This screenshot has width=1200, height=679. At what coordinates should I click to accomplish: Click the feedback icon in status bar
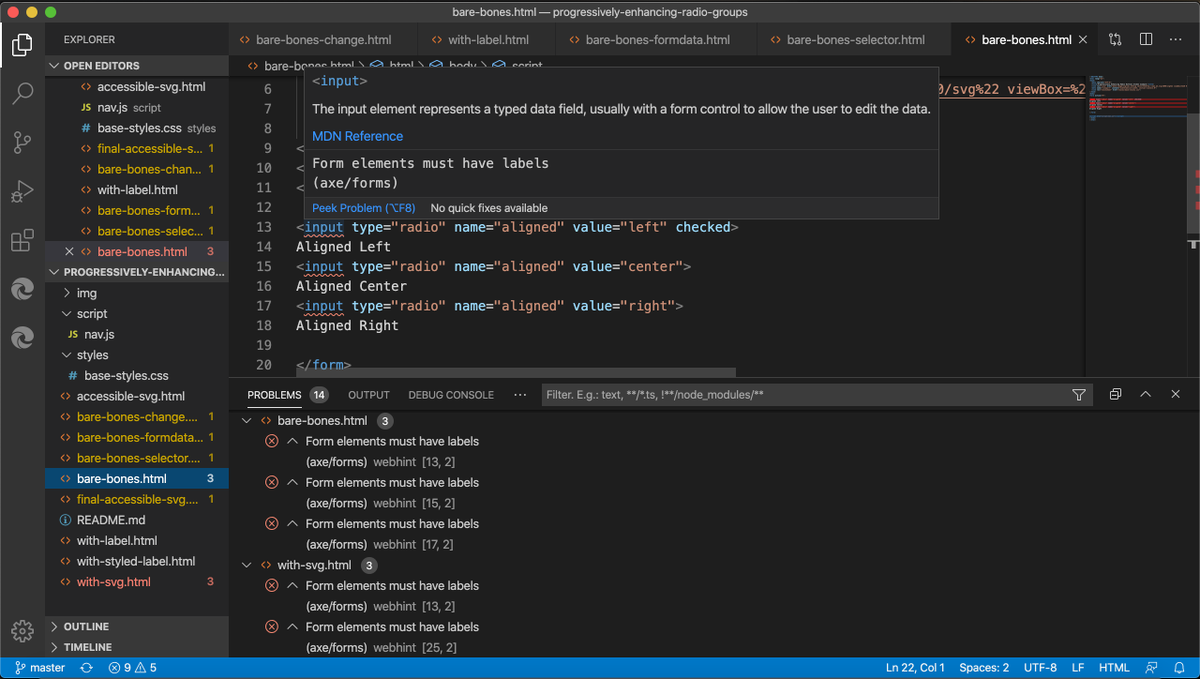[x=1152, y=668]
